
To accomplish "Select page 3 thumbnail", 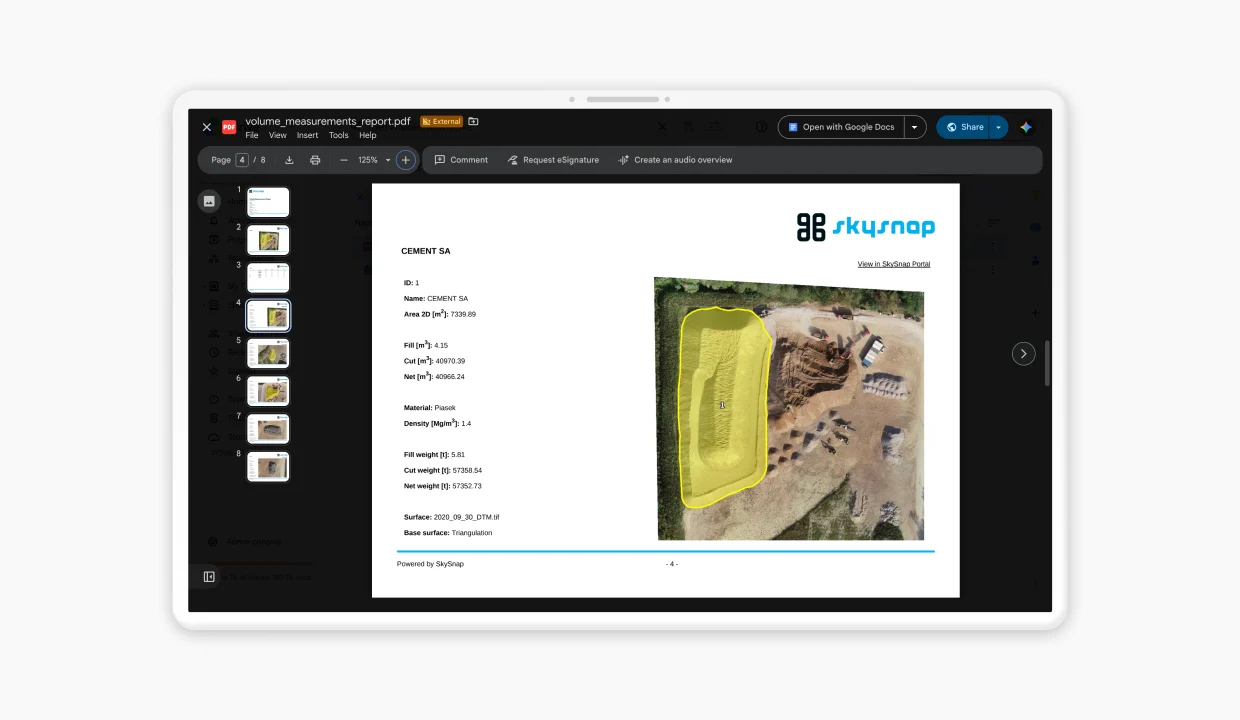I will pos(268,277).
